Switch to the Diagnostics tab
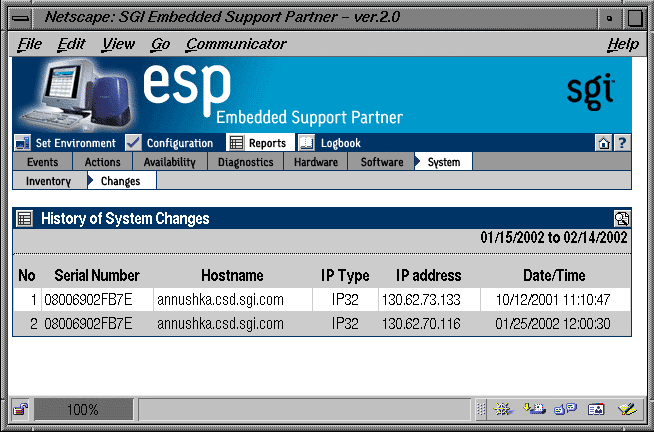Viewport: 654px width, 432px height. click(246, 162)
